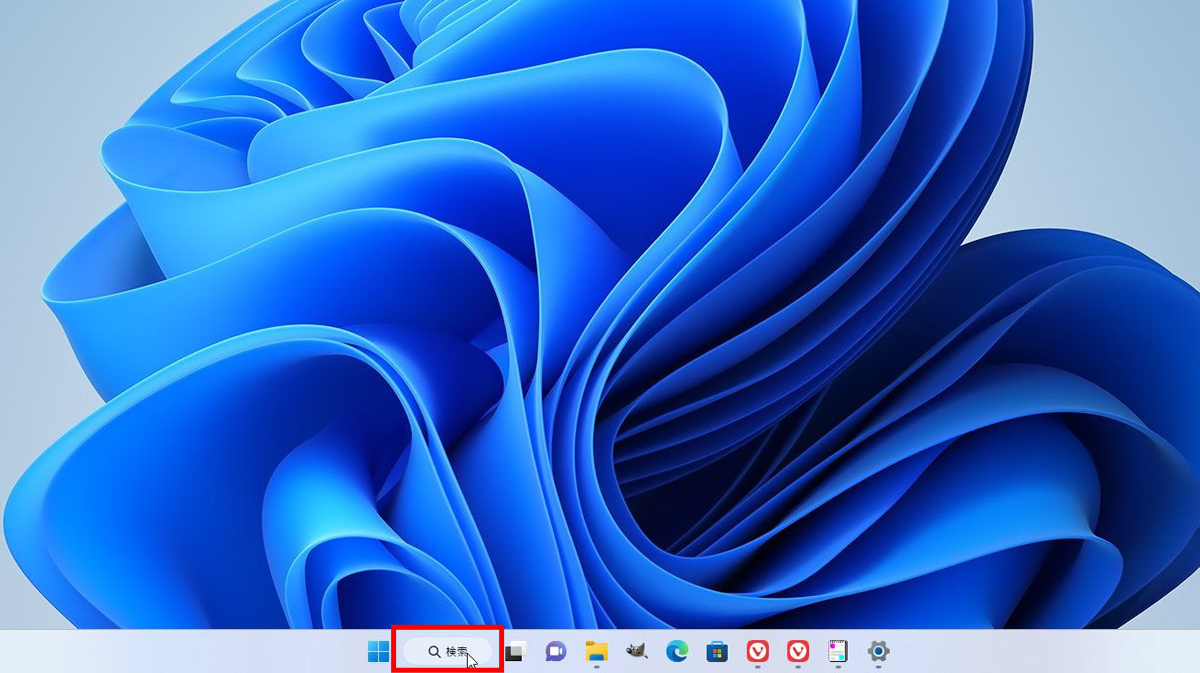Launch the purple Teams Chat icon

click(x=555, y=652)
